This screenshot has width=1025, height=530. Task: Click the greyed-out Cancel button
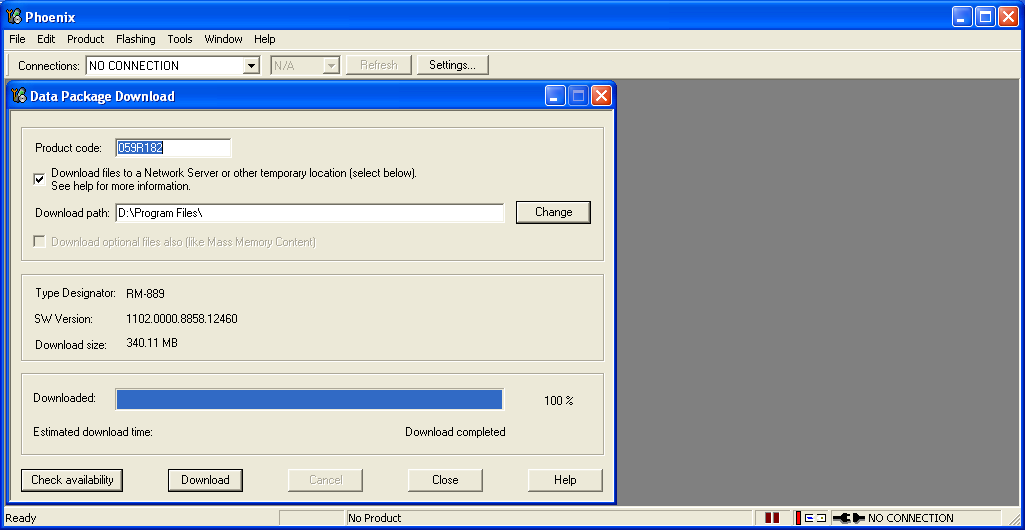[326, 480]
